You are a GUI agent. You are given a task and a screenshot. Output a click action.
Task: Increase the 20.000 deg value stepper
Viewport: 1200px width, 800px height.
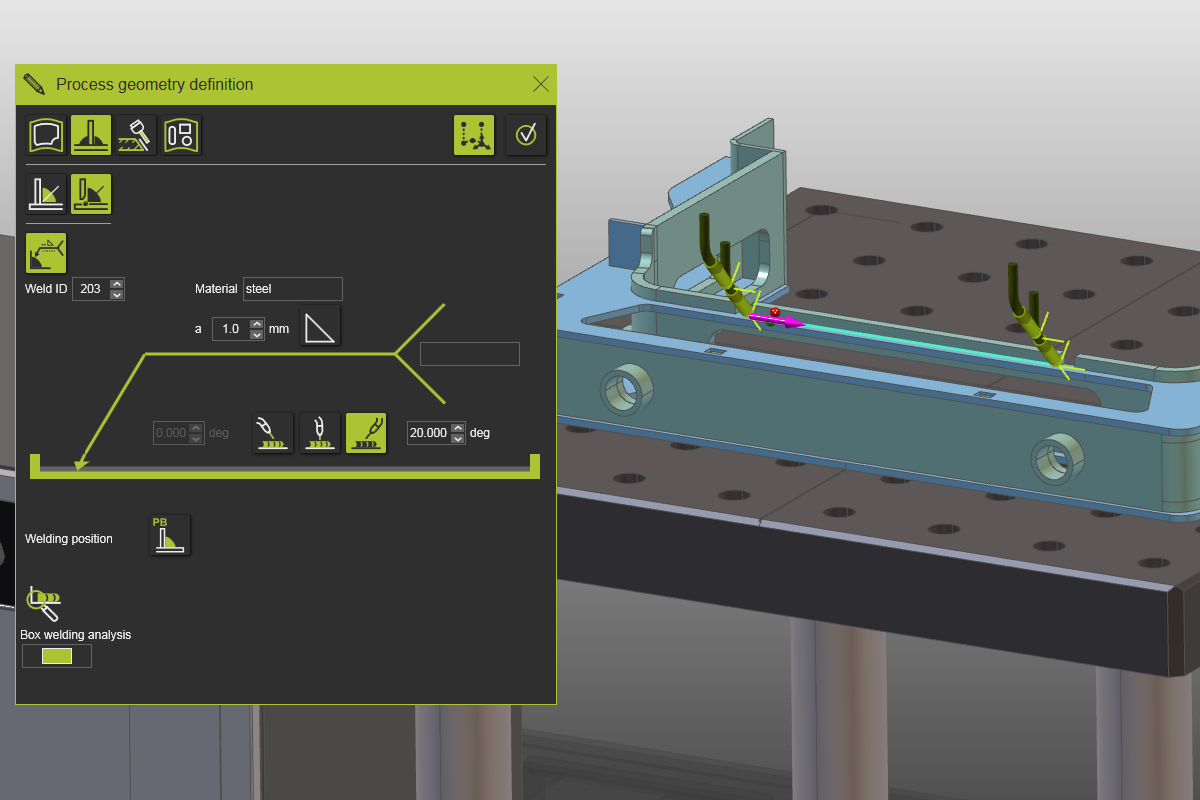457,427
